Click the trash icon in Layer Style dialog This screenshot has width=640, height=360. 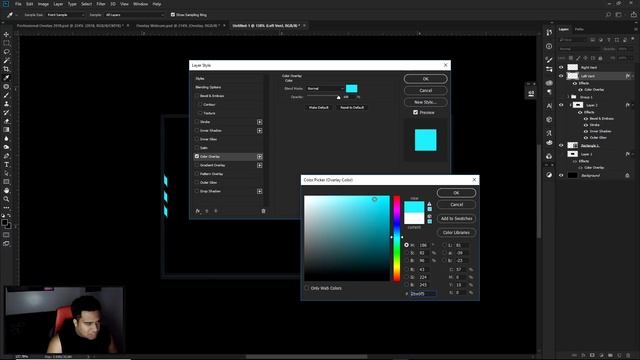[x=263, y=211]
